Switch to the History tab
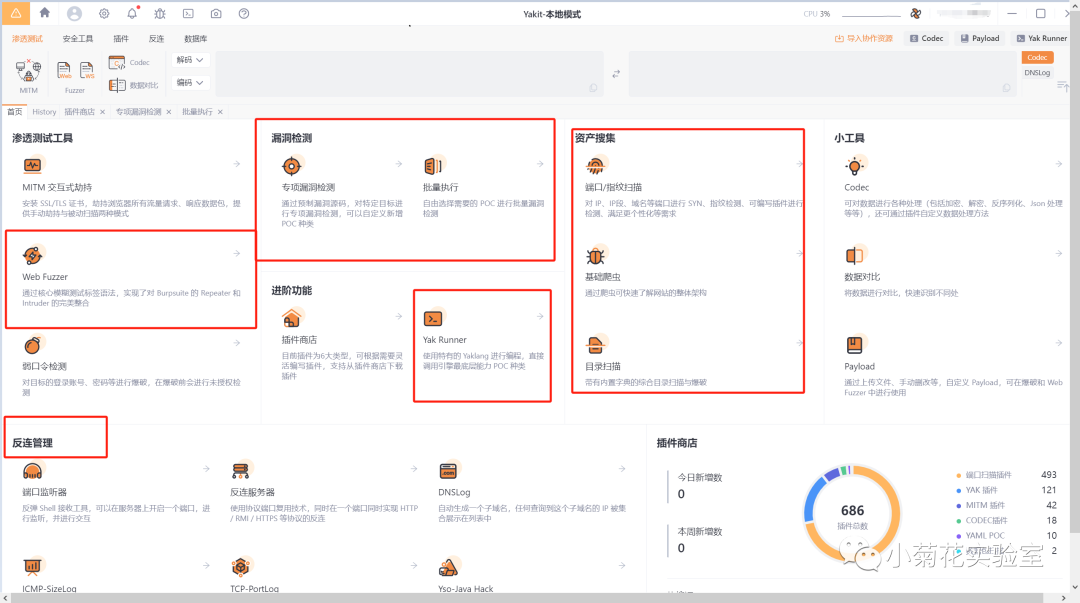Viewport: 1080px width, 603px height. (44, 112)
